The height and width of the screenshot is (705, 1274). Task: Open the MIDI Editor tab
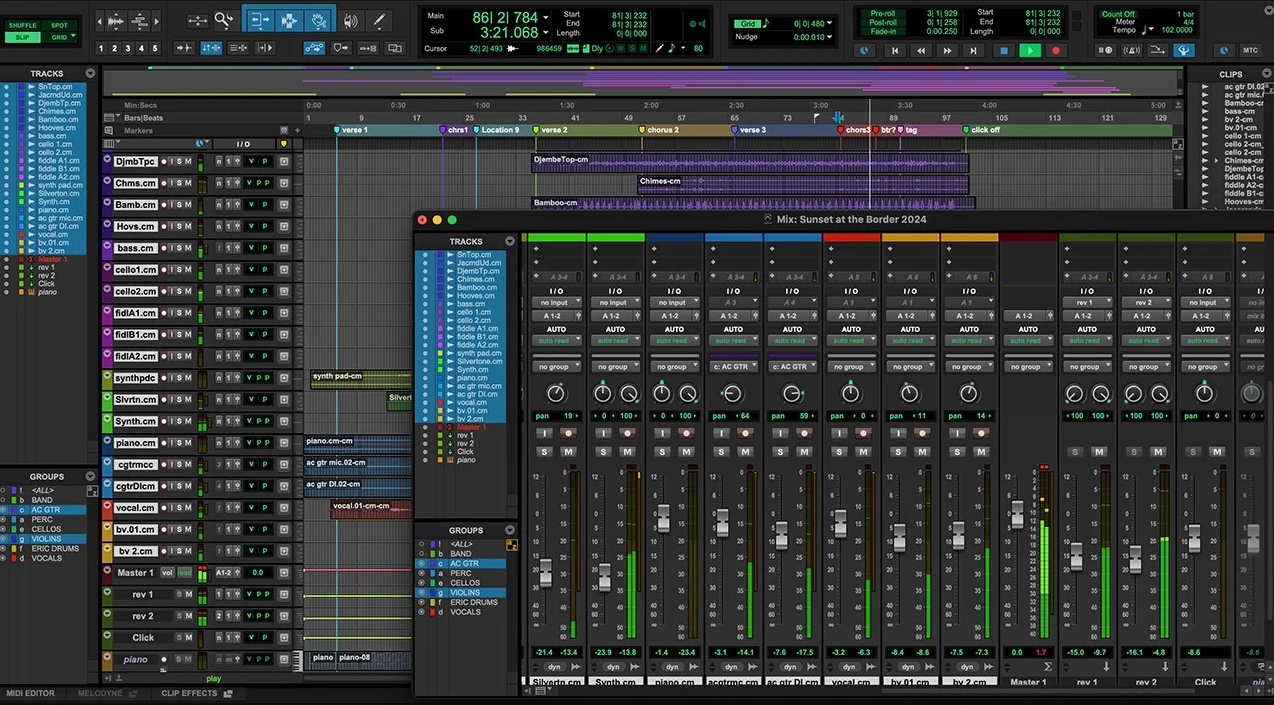point(31,693)
